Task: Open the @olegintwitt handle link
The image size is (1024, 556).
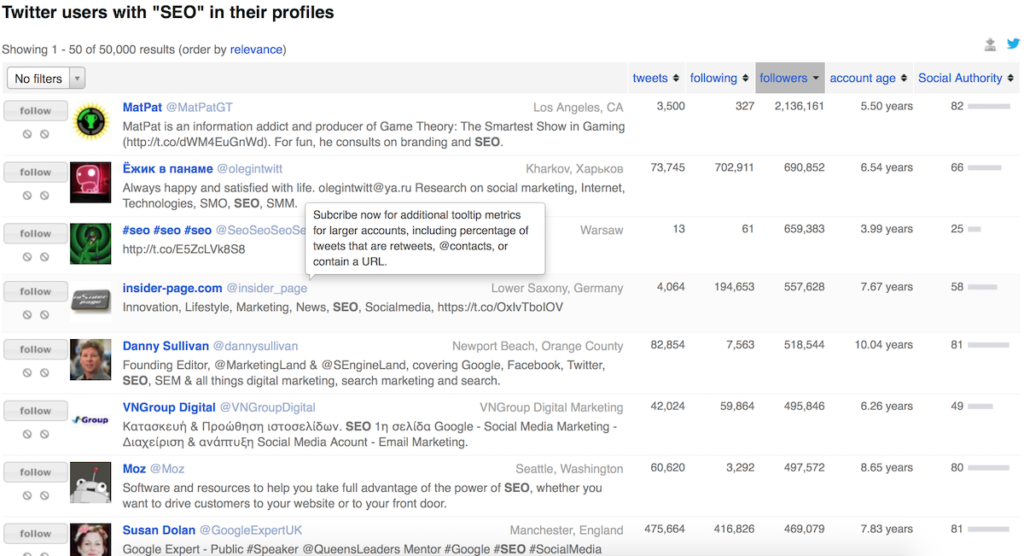Action: coord(249,169)
